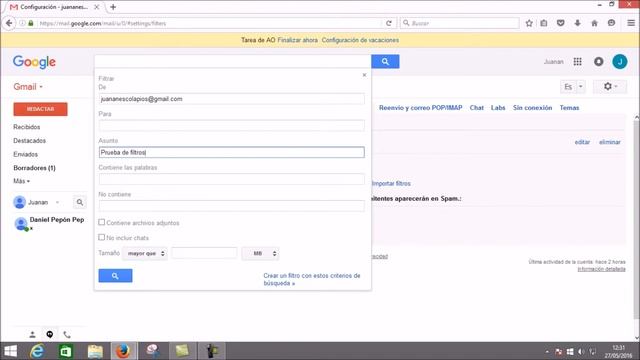Click the 'No contiene' field

[231, 206]
